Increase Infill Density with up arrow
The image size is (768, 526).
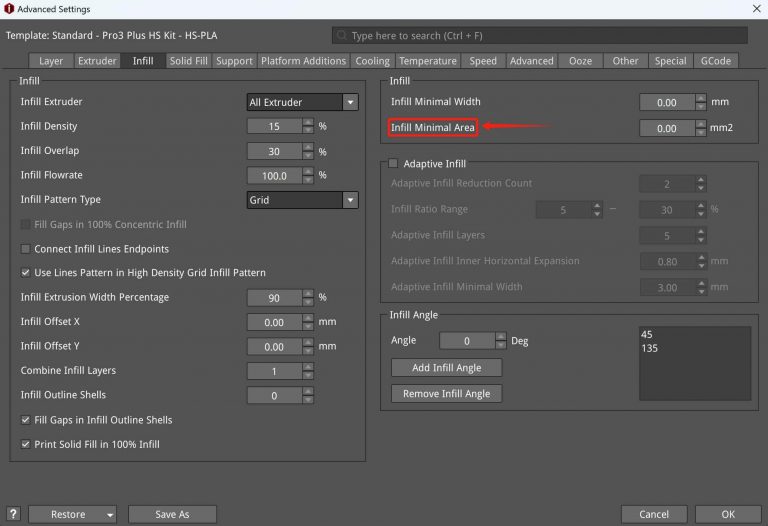point(309,122)
